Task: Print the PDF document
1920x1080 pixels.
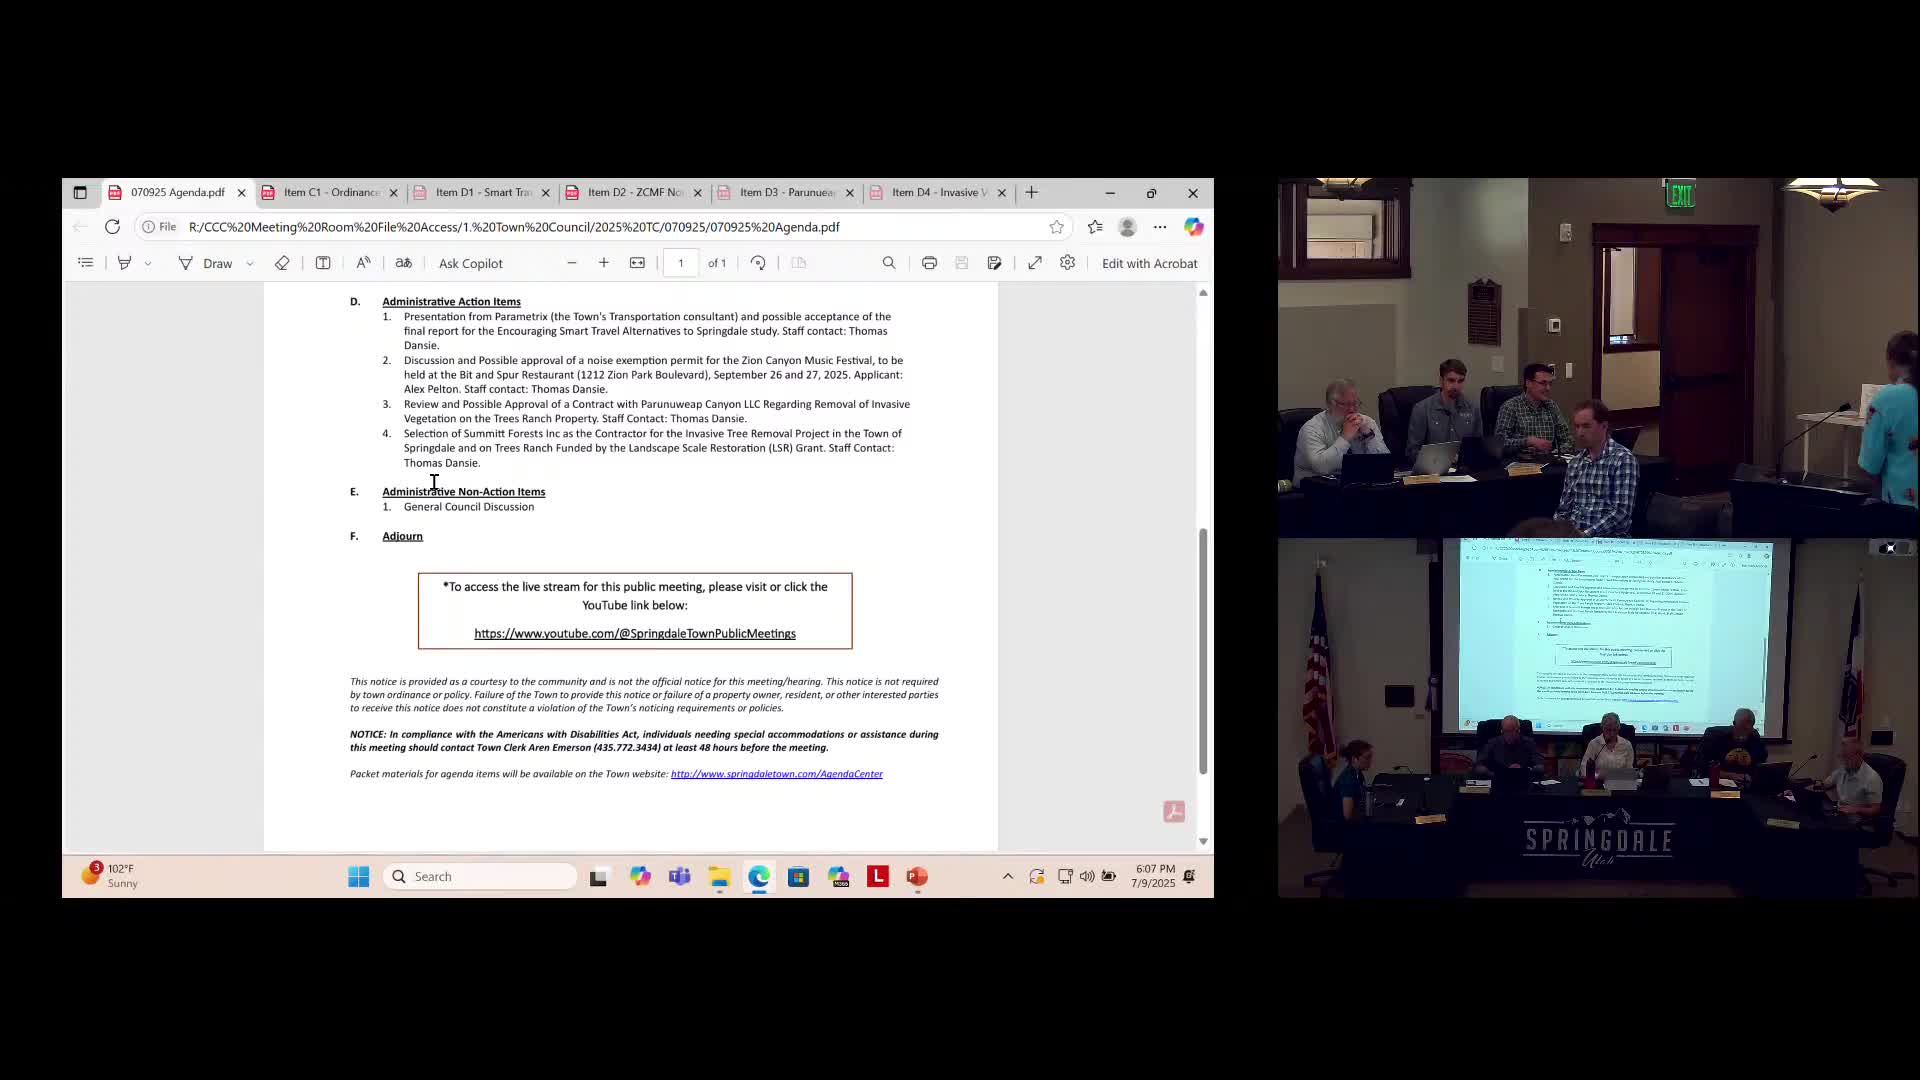Action: (x=929, y=263)
